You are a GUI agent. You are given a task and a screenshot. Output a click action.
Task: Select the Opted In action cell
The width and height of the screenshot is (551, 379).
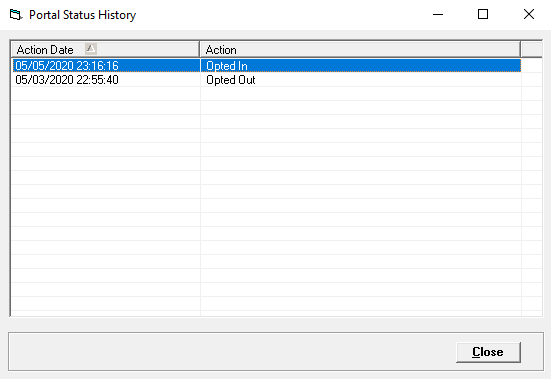pyautogui.click(x=361, y=66)
